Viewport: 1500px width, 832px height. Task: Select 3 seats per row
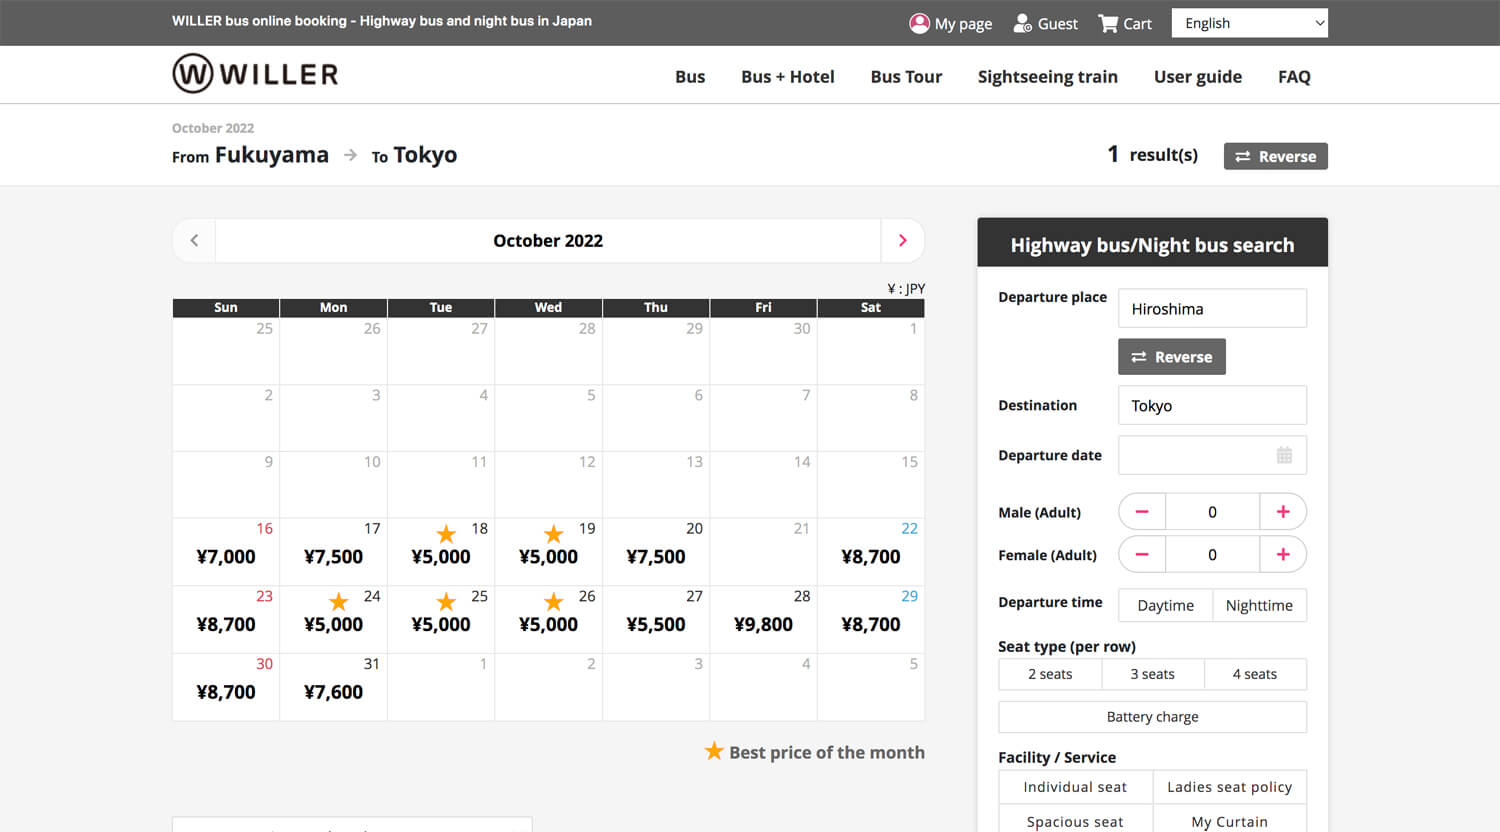[1153, 674]
